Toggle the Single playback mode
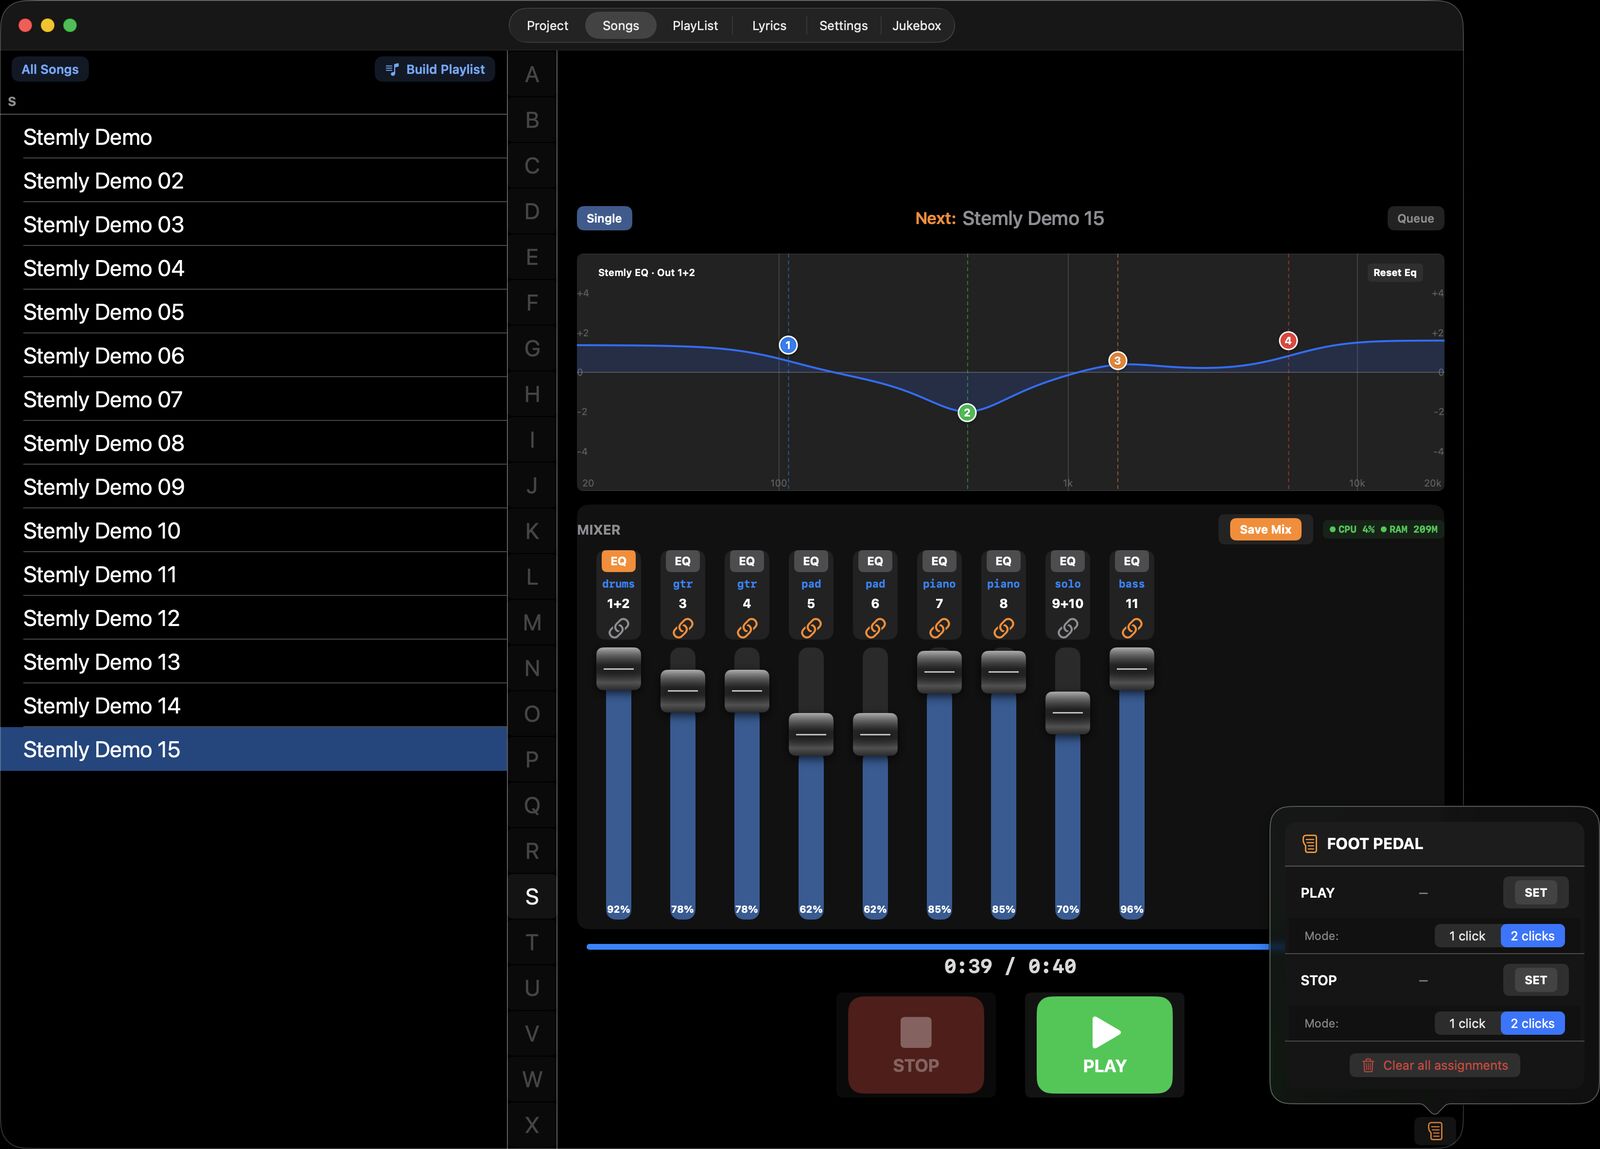Screen dimensions: 1600x1149 (604, 218)
